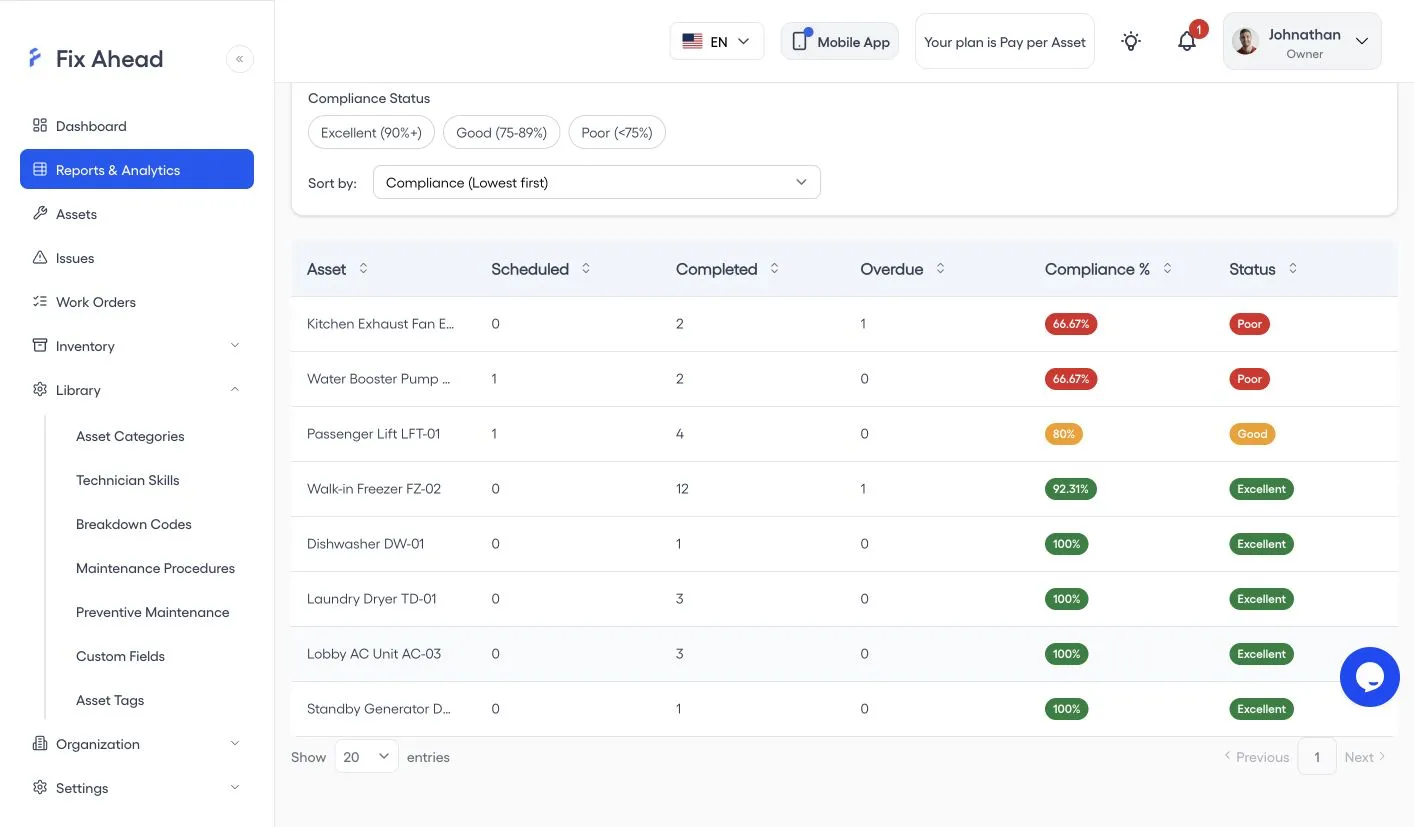Screen dimensions: 1414x827
Task: Click the Inventory box icon
Action: click(x=40, y=345)
